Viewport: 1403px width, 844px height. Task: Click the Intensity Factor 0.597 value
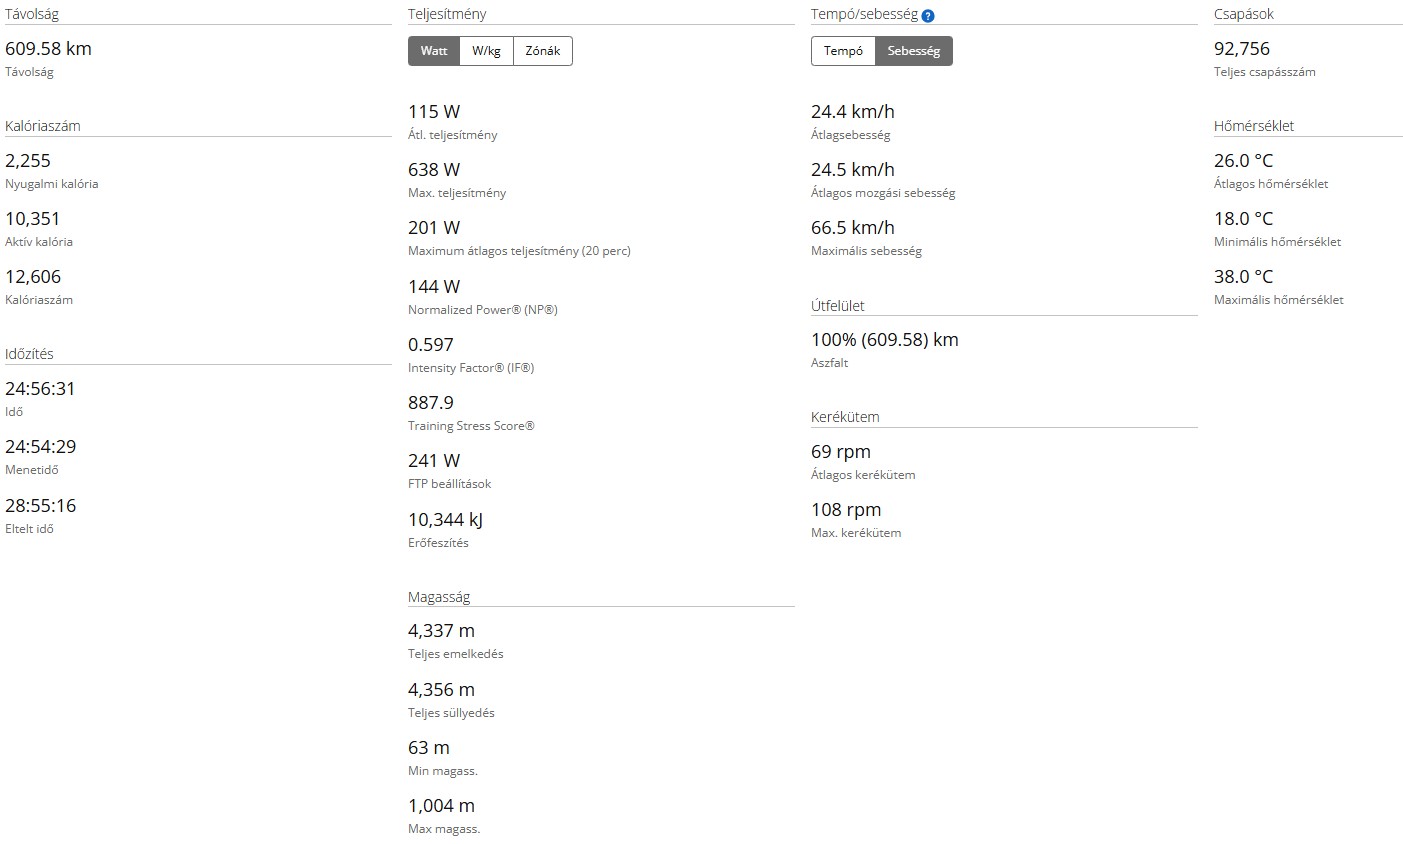[431, 345]
